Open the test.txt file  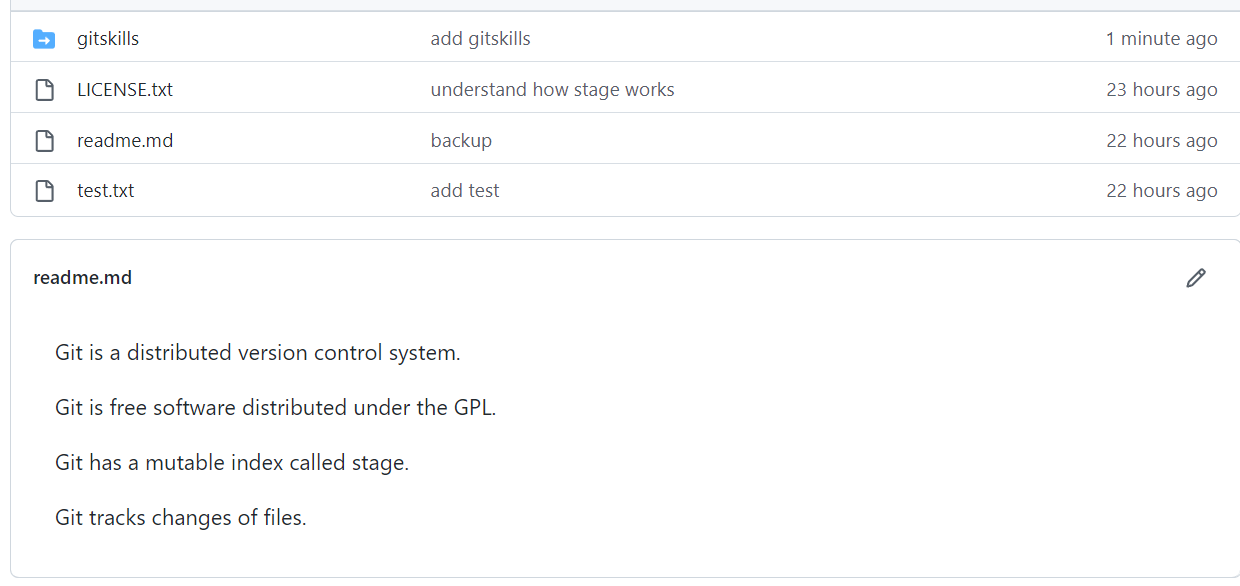click(x=106, y=191)
